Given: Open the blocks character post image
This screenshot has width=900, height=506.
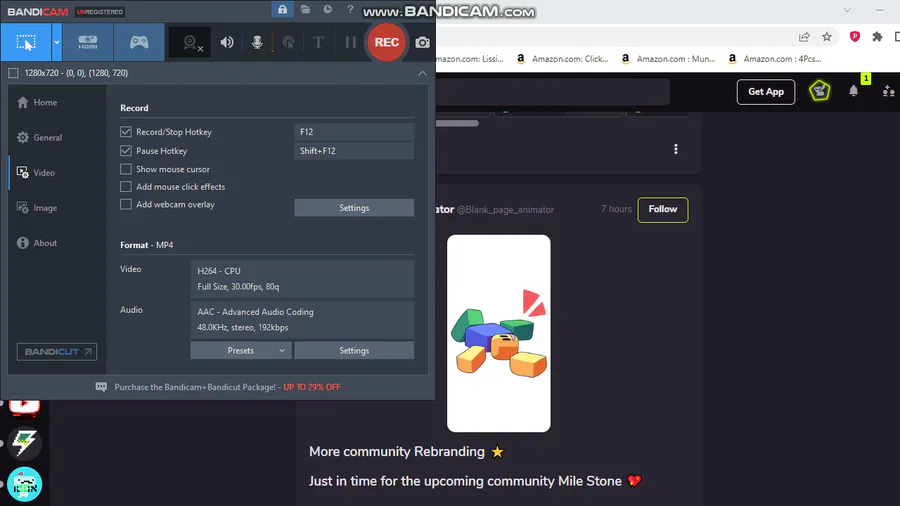Looking at the screenshot, I should [x=499, y=333].
